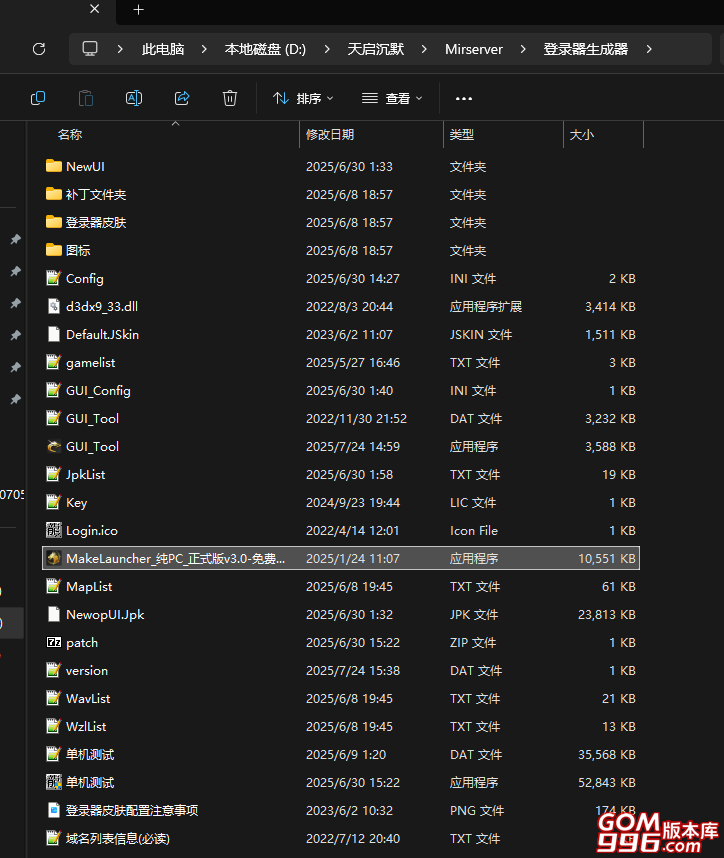Click the Rename icon in toolbar
This screenshot has height=858, width=724.
click(134, 98)
